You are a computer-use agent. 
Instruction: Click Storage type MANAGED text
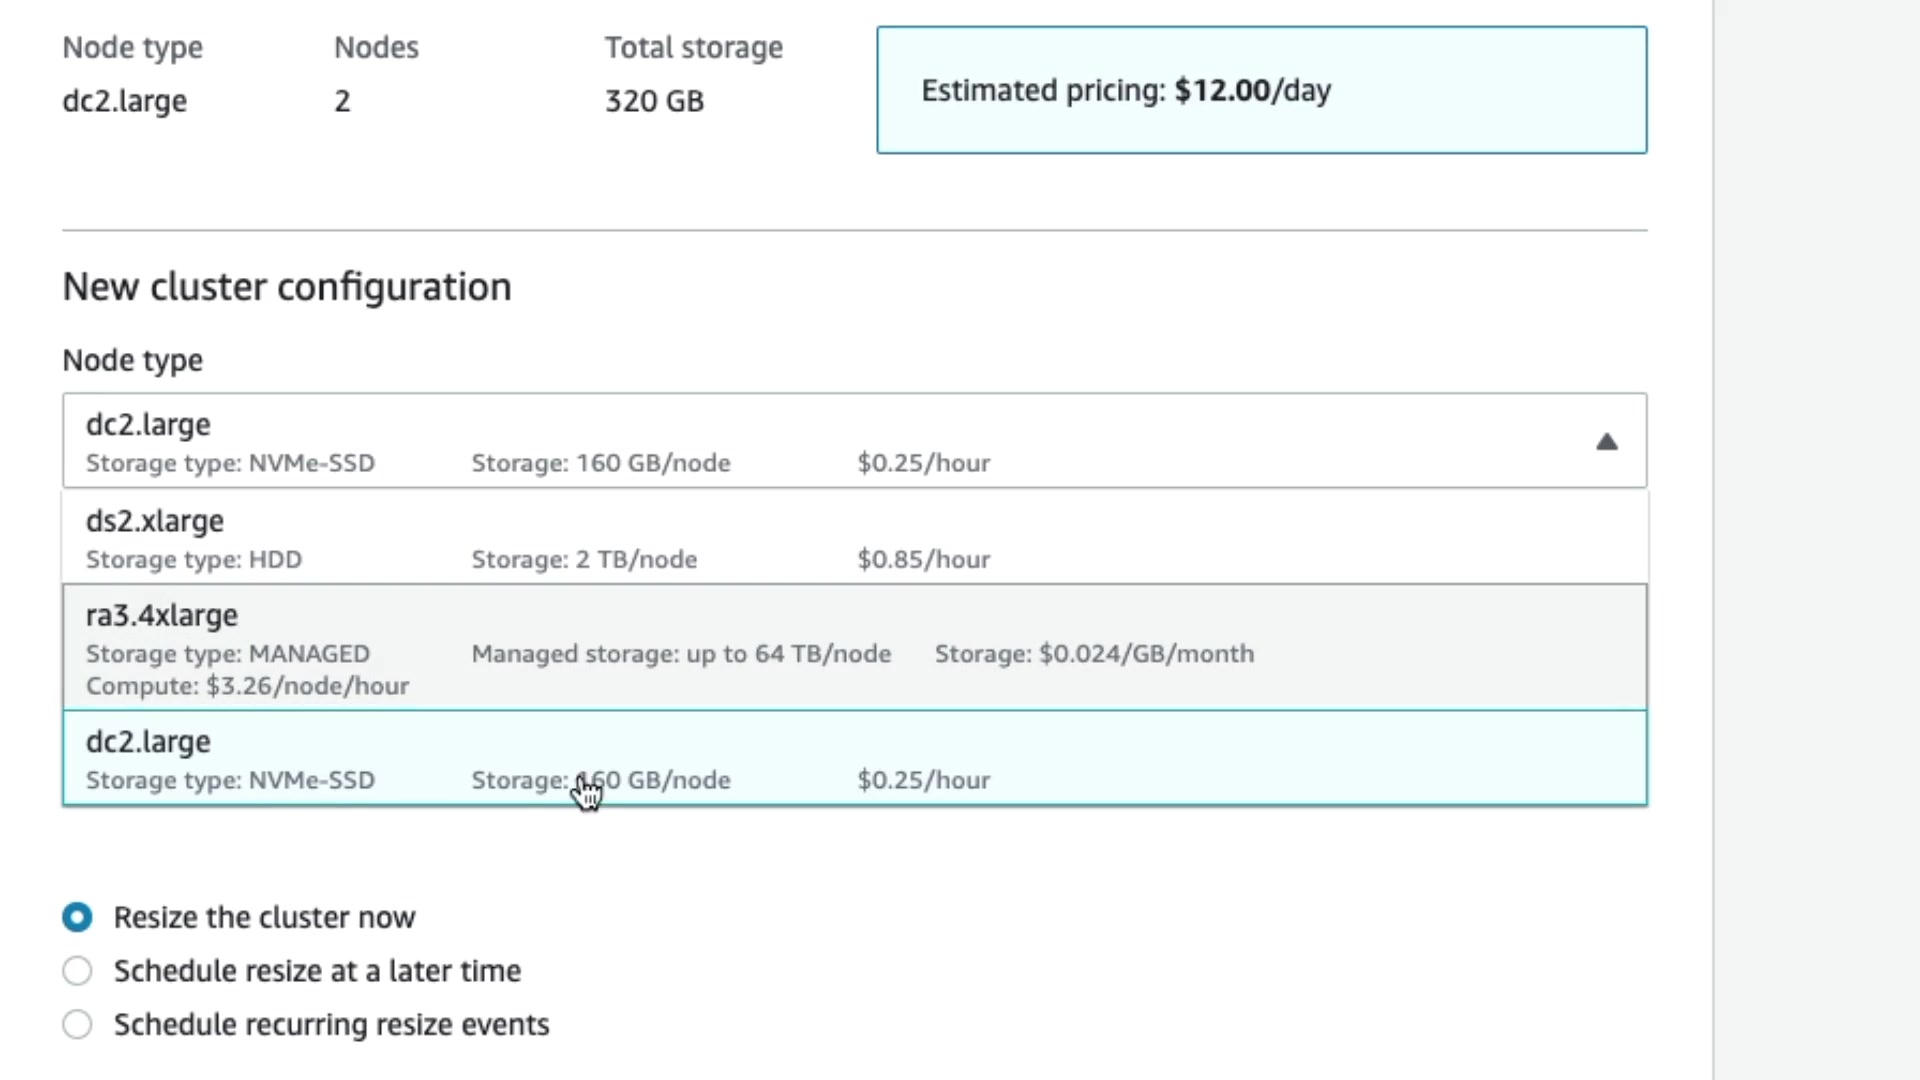pyautogui.click(x=228, y=654)
